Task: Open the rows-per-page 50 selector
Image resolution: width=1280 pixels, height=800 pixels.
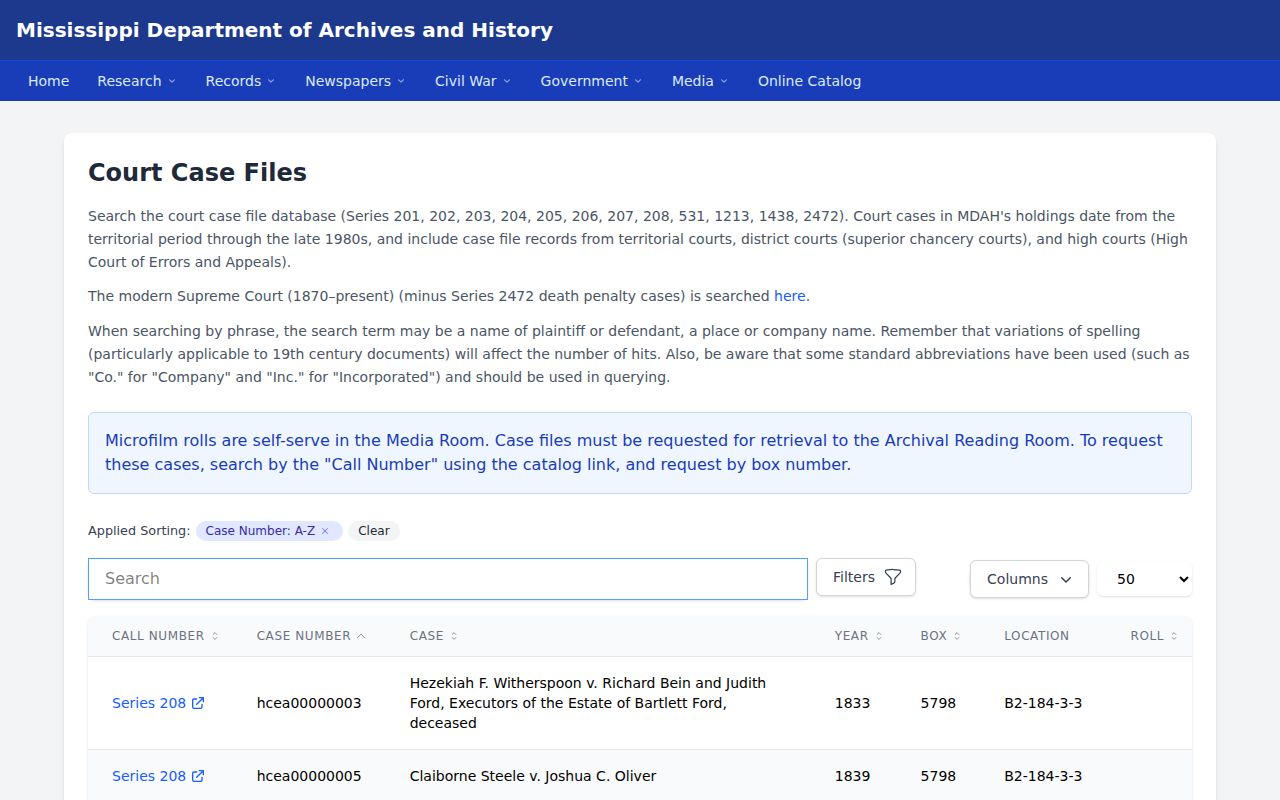Action: (1144, 579)
